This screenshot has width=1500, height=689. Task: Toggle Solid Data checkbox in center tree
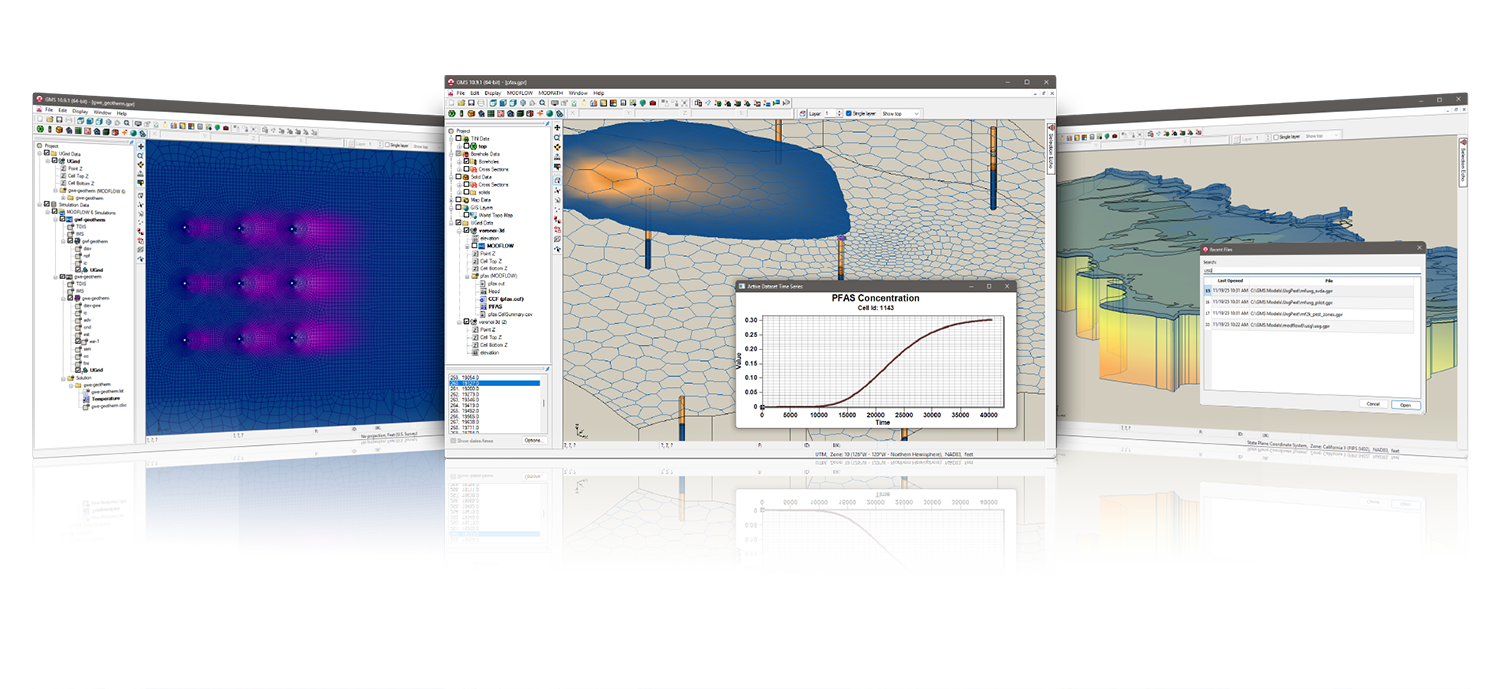tap(458, 176)
